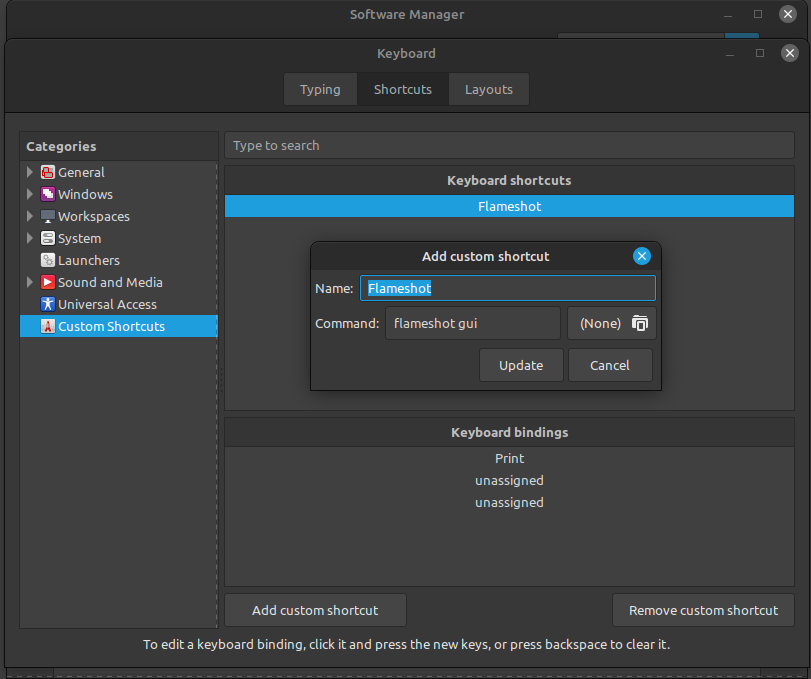Expand the Workspaces category

30,216
